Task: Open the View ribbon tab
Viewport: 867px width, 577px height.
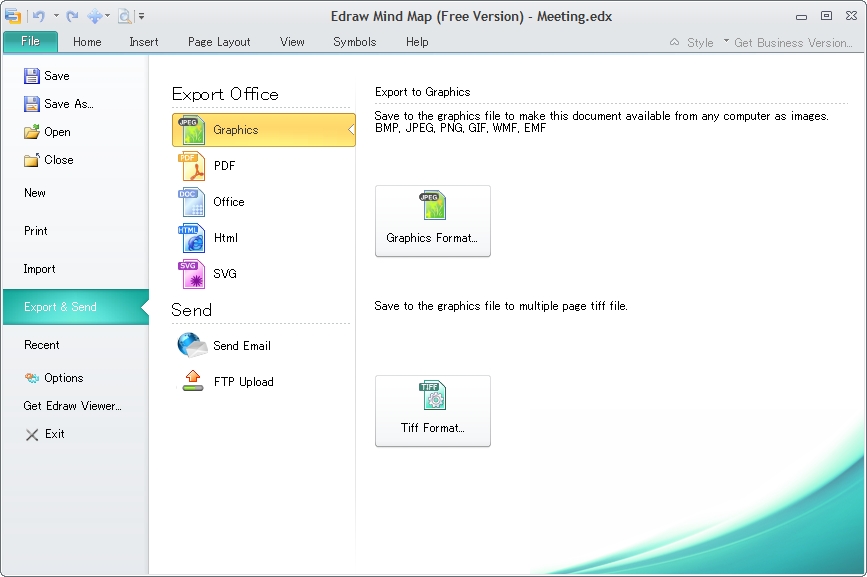Action: coord(292,42)
